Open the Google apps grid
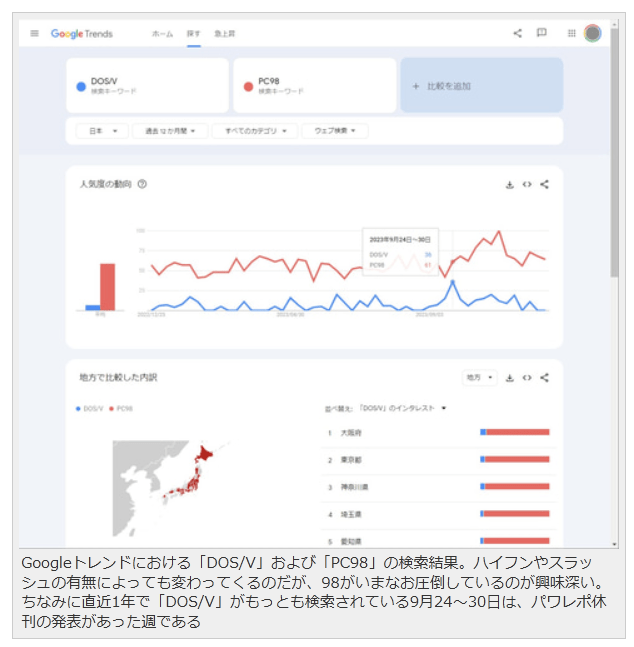The image size is (634, 647). (x=571, y=33)
